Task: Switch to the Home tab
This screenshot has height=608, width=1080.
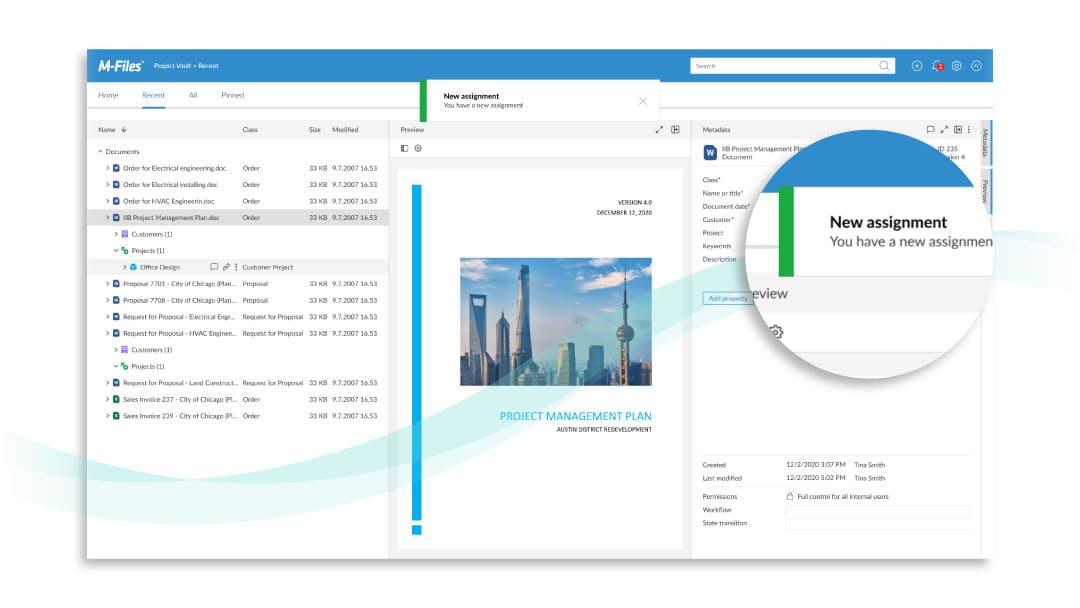Action: click(108, 95)
